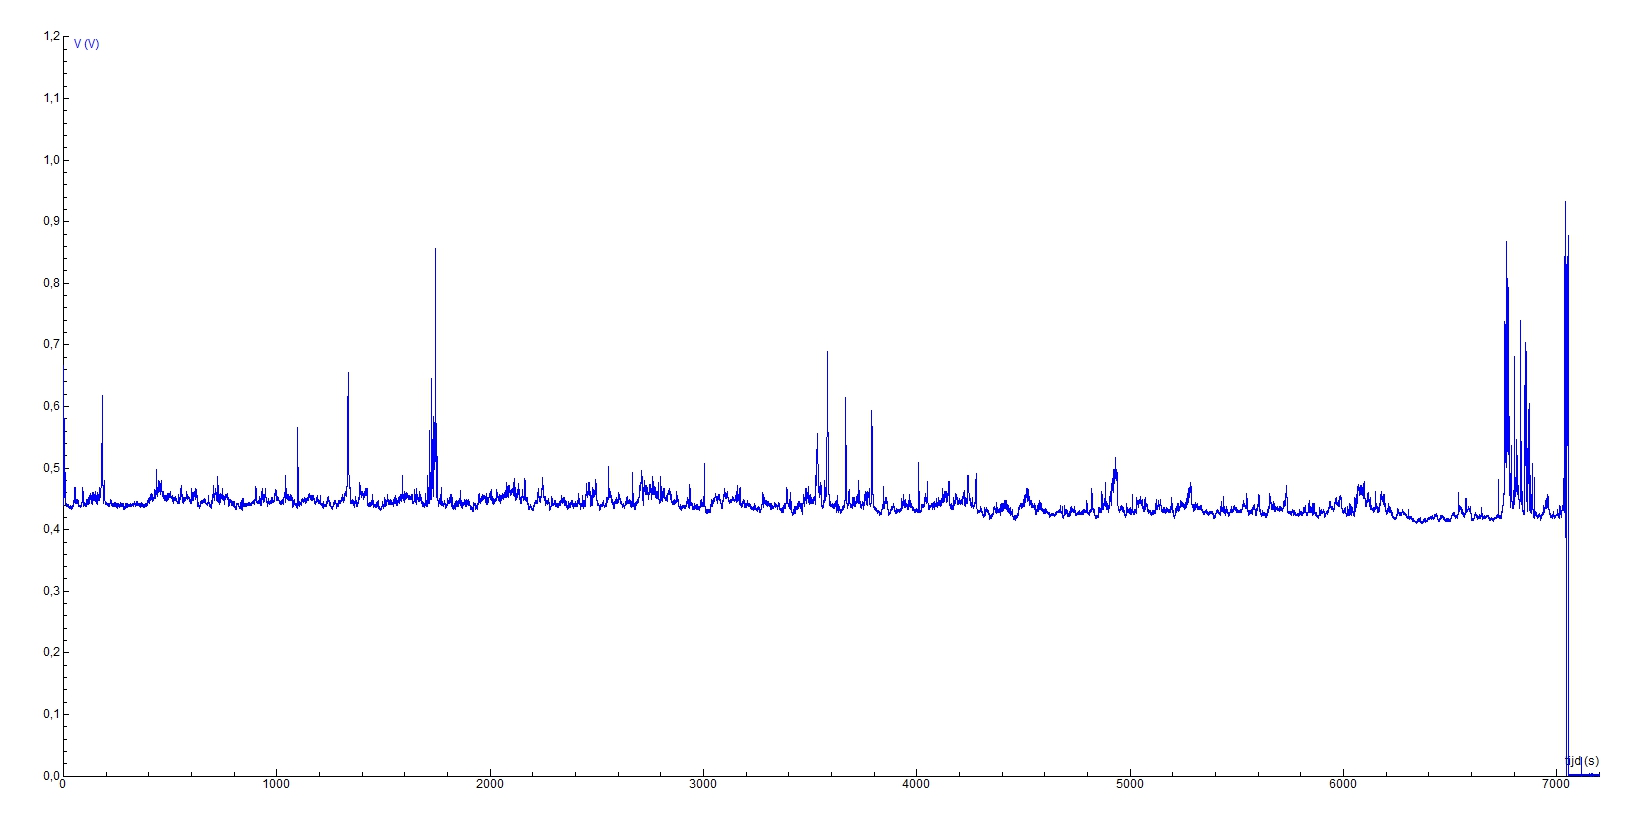
Task: Select the "1,1" y-axis tick label
Action: [x=52, y=98]
